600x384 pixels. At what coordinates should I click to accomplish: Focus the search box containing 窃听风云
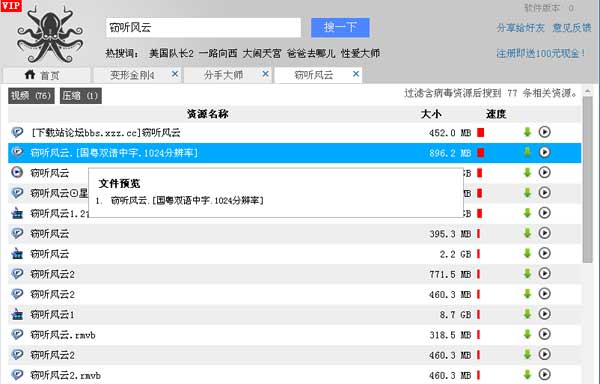203,28
